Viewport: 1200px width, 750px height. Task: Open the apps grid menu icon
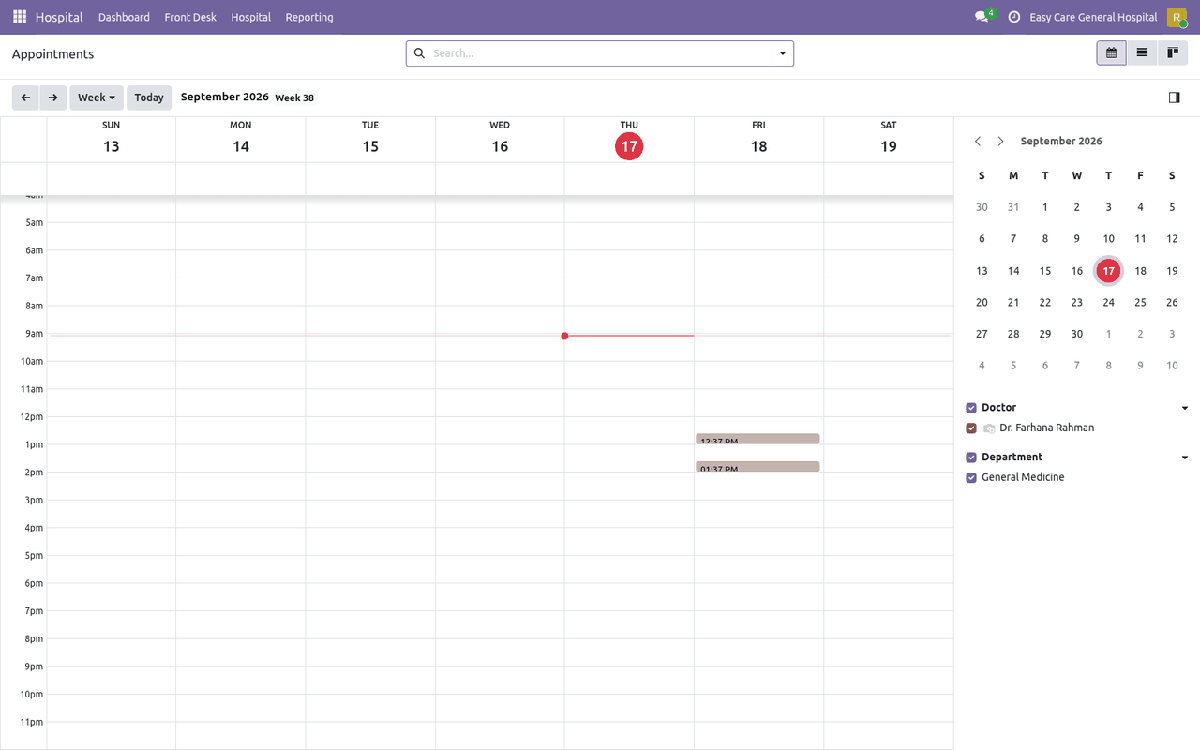(x=19, y=17)
